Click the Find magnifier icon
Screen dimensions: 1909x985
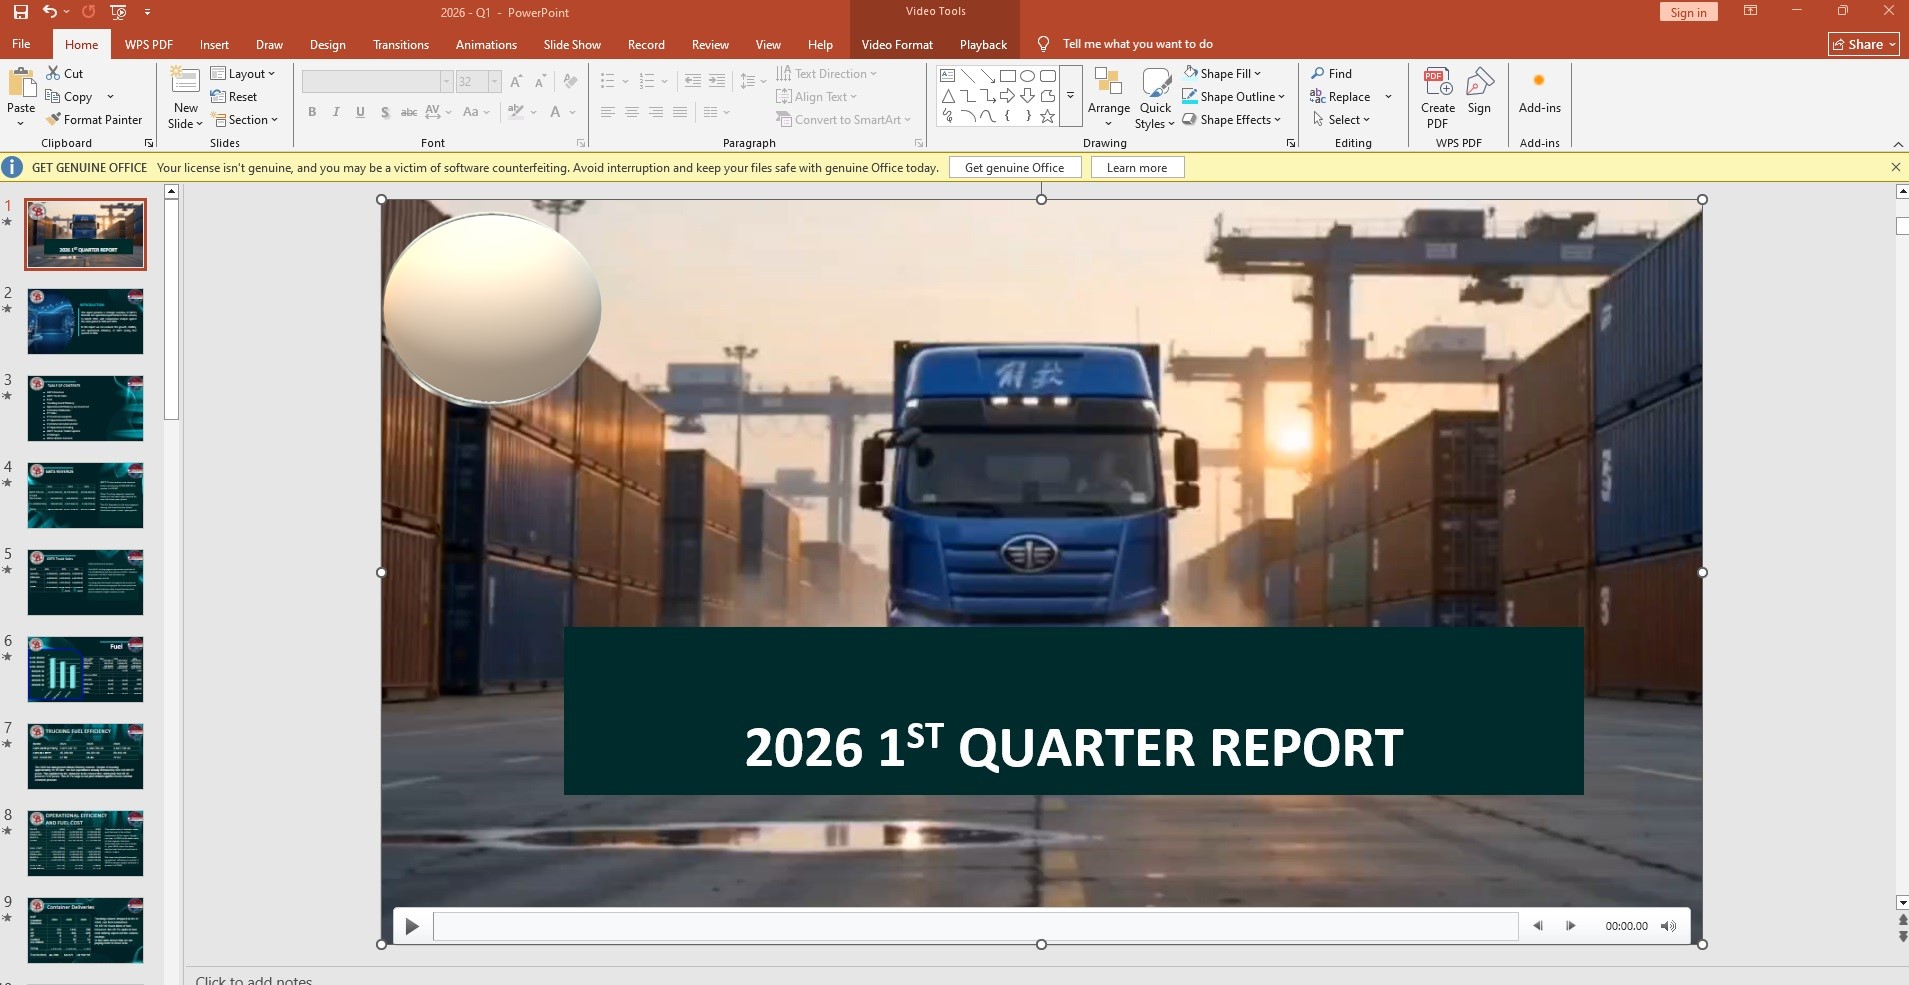(1318, 74)
